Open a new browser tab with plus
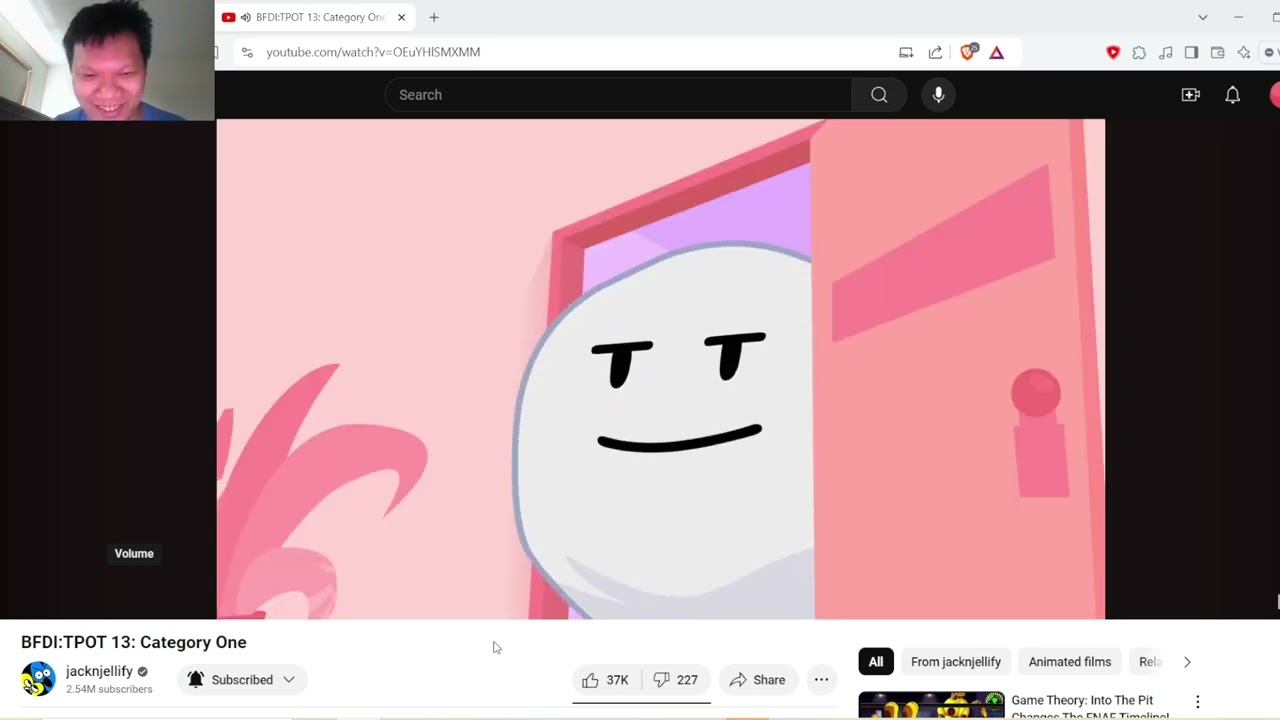Screen dimensions: 1280x720 pyautogui.click(x=434, y=17)
